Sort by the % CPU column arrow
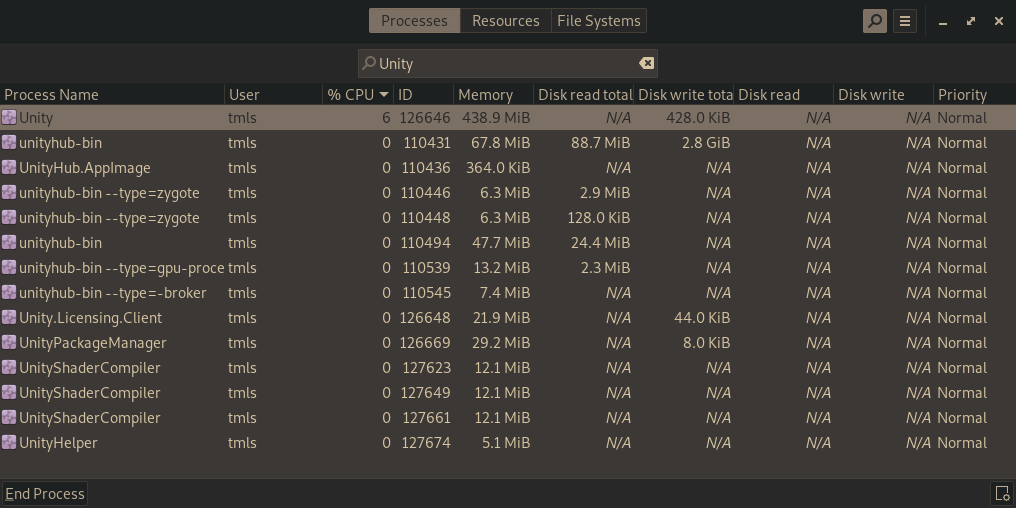 pyautogui.click(x=383, y=95)
